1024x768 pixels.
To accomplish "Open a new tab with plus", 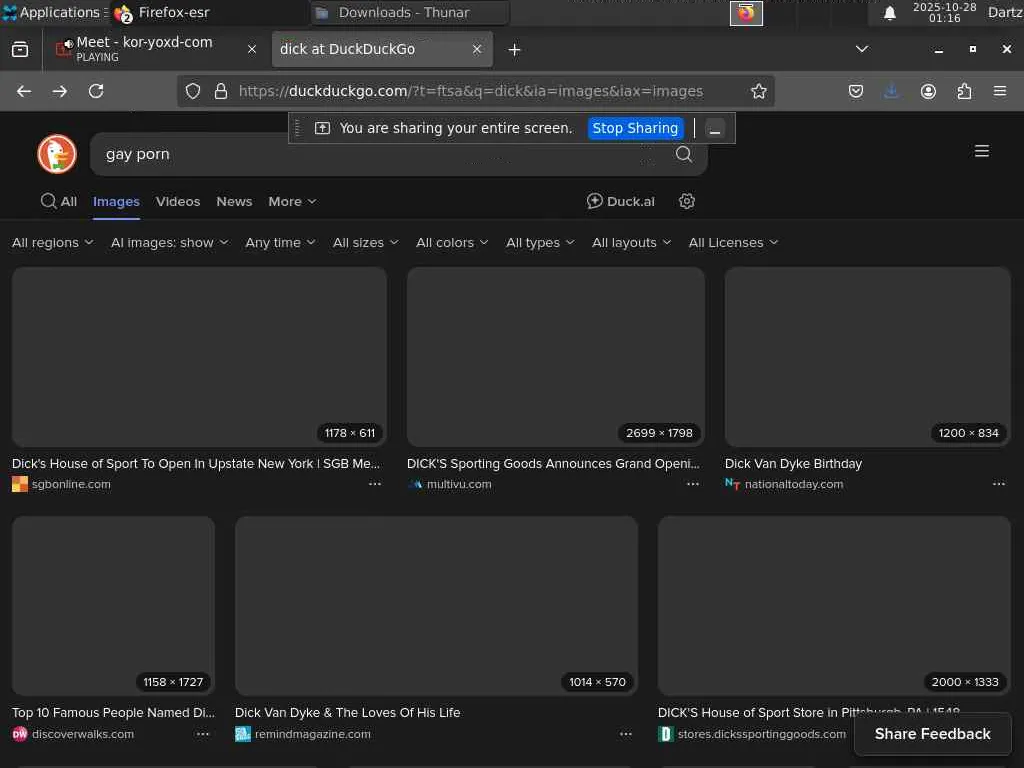I will coord(514,50).
